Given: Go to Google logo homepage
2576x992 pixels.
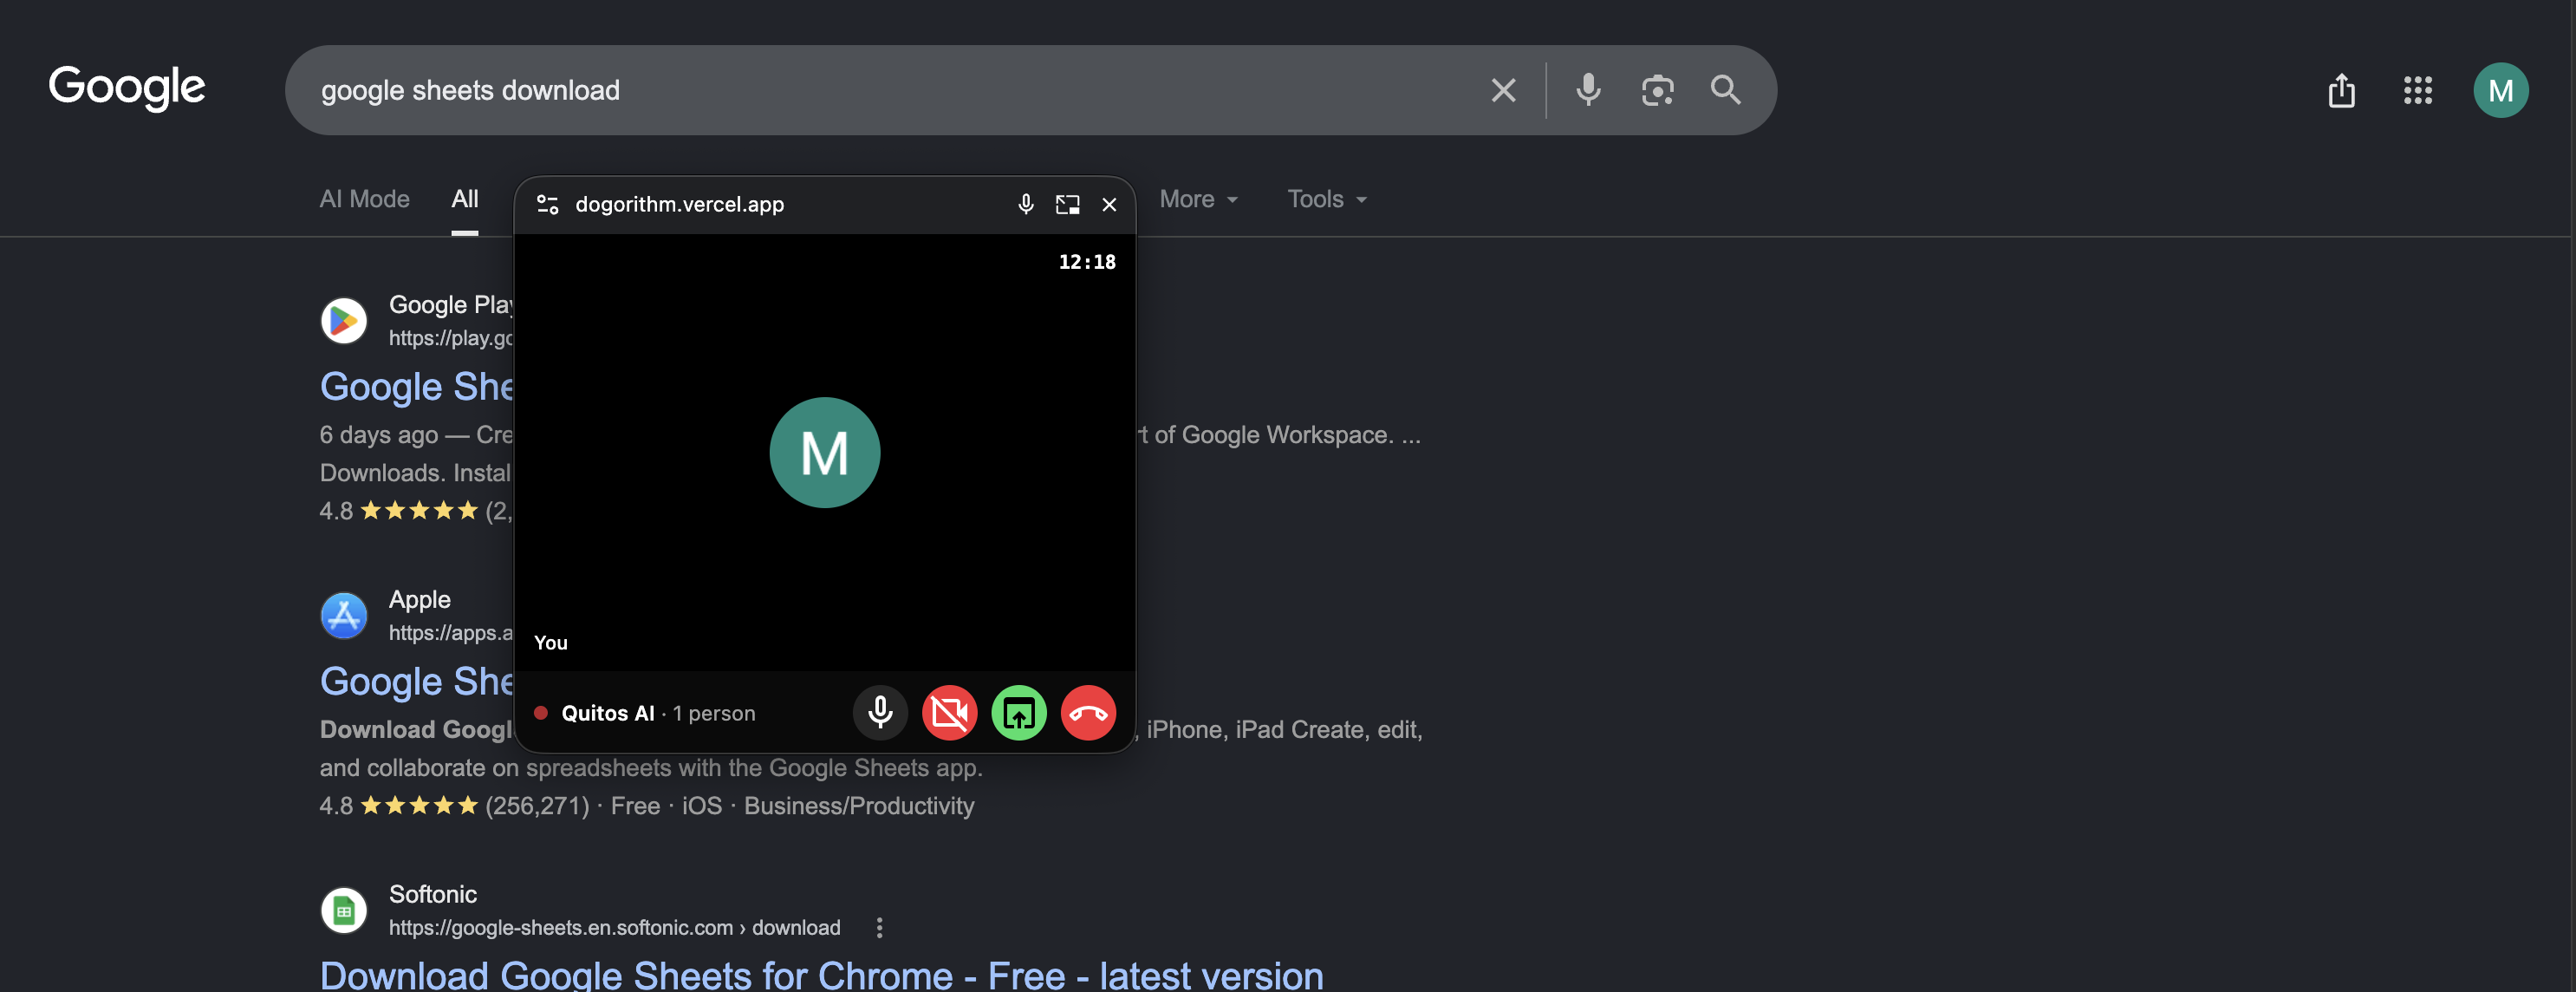Looking at the screenshot, I should tap(127, 88).
